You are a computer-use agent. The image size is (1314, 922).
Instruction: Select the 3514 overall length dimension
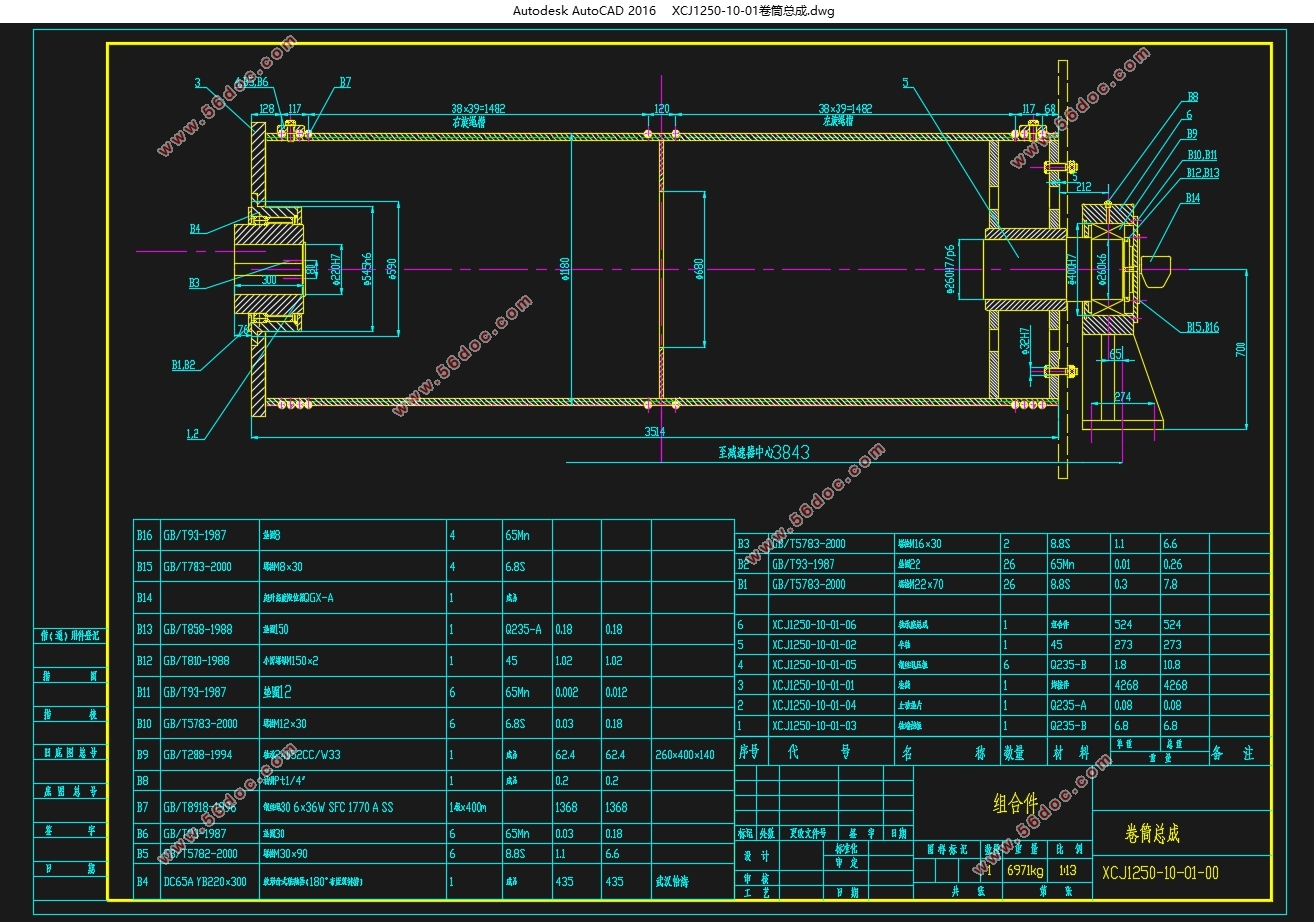[655, 430]
